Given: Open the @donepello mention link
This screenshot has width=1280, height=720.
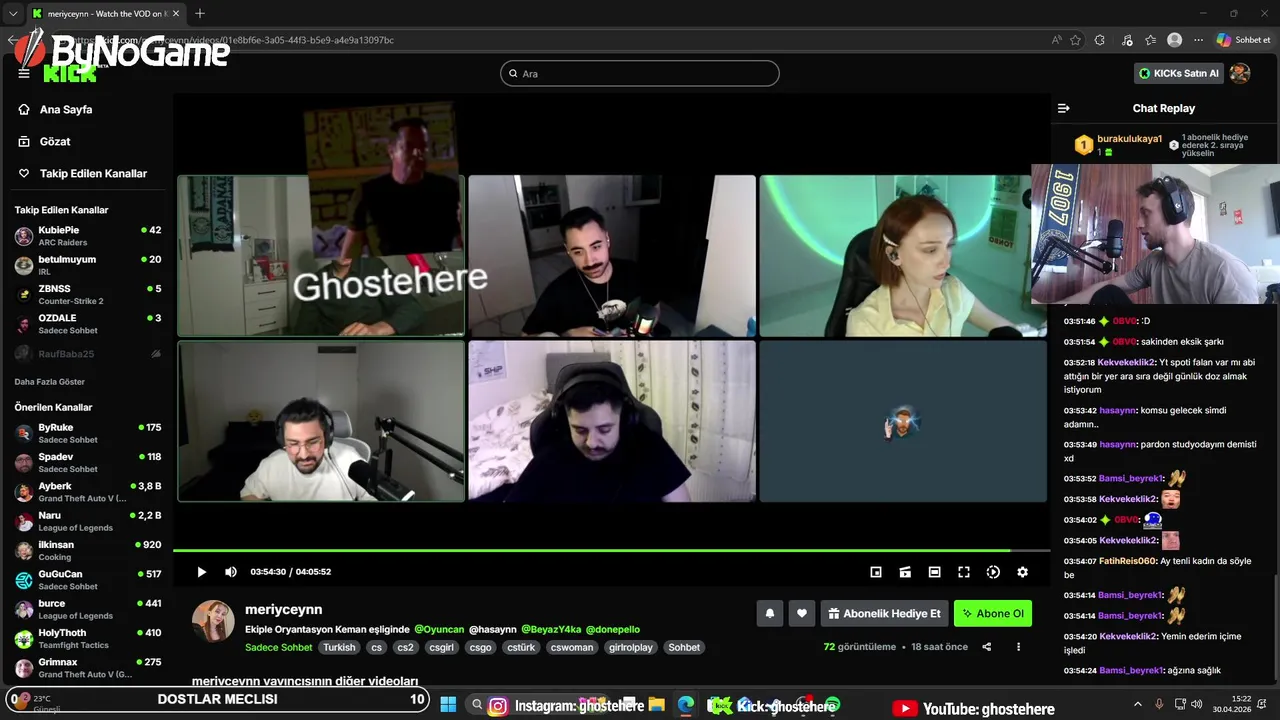Looking at the screenshot, I should pyautogui.click(x=612, y=629).
